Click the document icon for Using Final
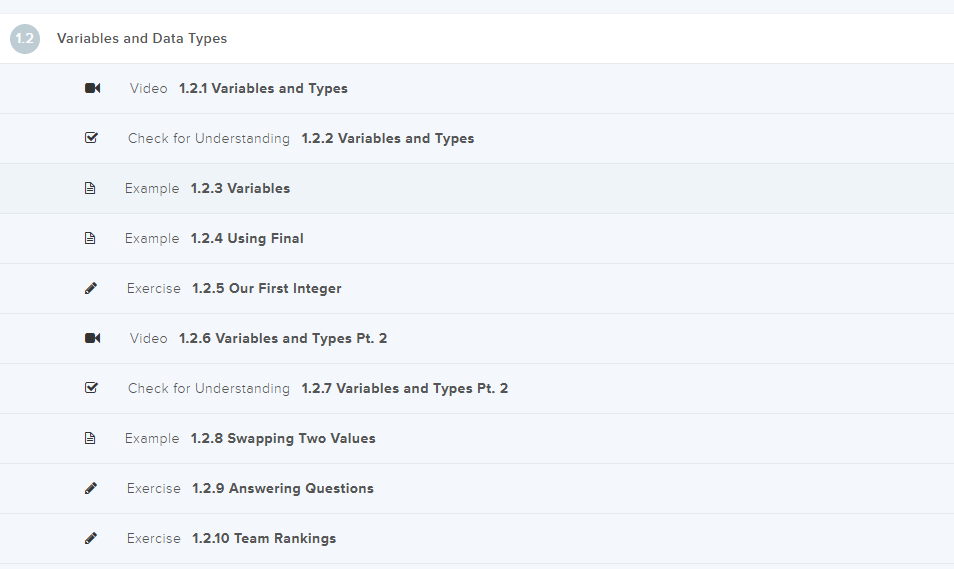This screenshot has height=569, width=954. pyautogui.click(x=90, y=238)
